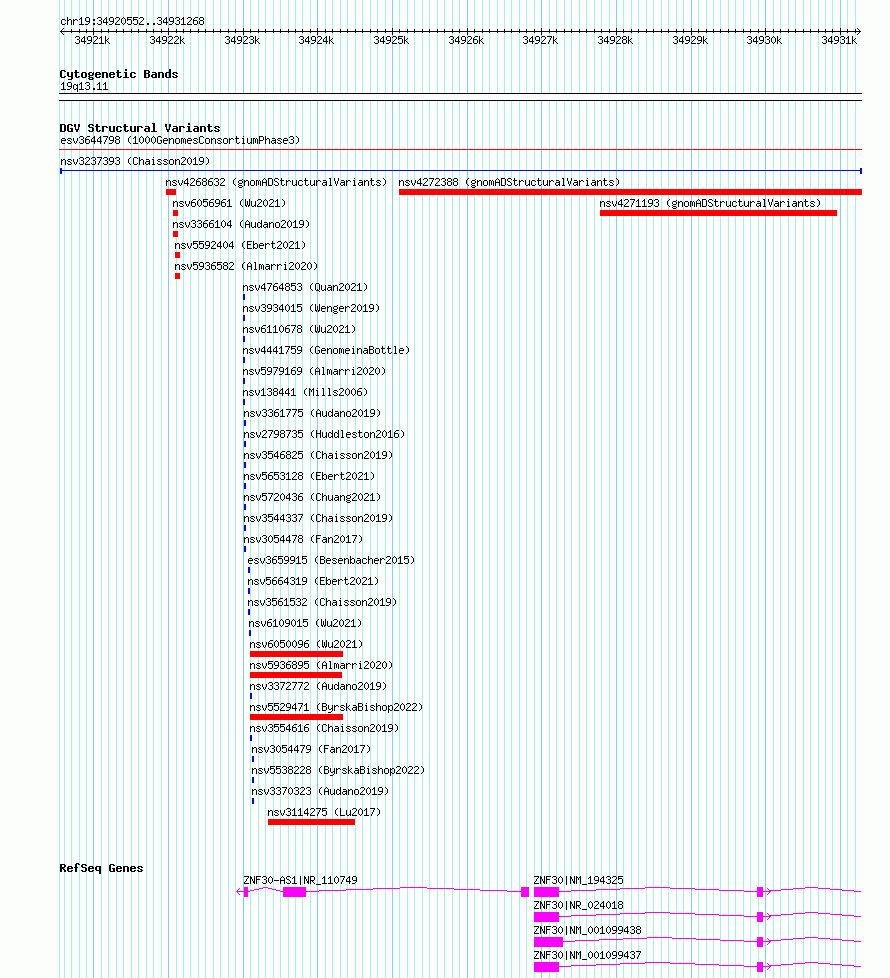This screenshot has width=890, height=978.
Task: Open ZNF30|NM_001099438 transcript label
Action: click(588, 931)
